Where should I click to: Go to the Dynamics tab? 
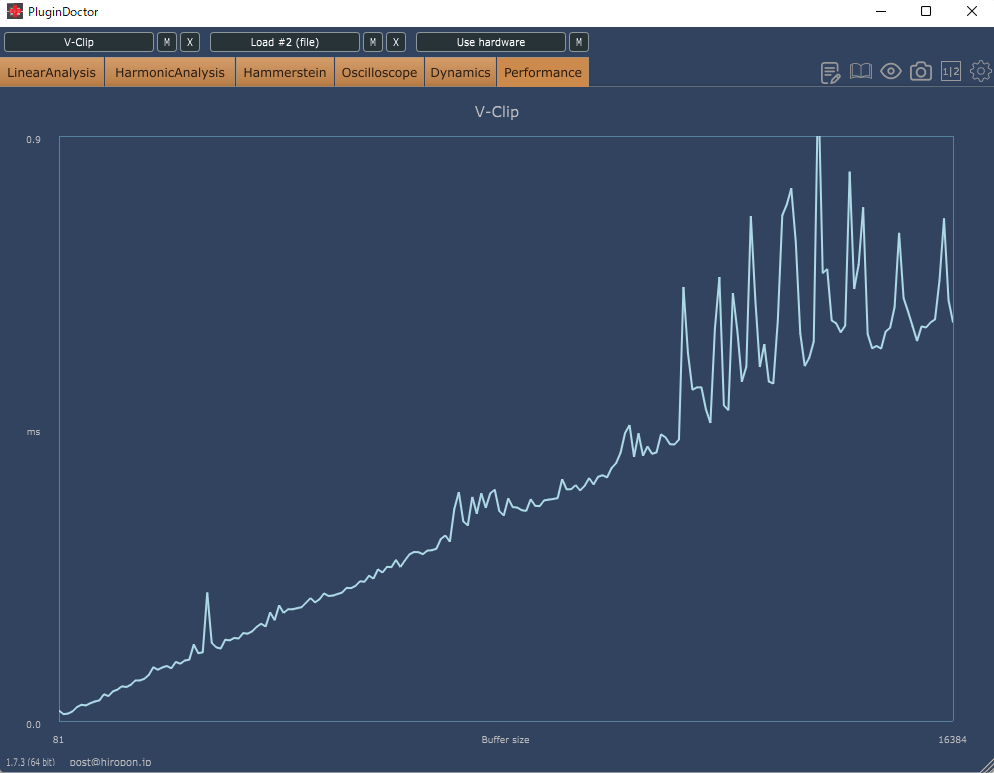point(460,72)
